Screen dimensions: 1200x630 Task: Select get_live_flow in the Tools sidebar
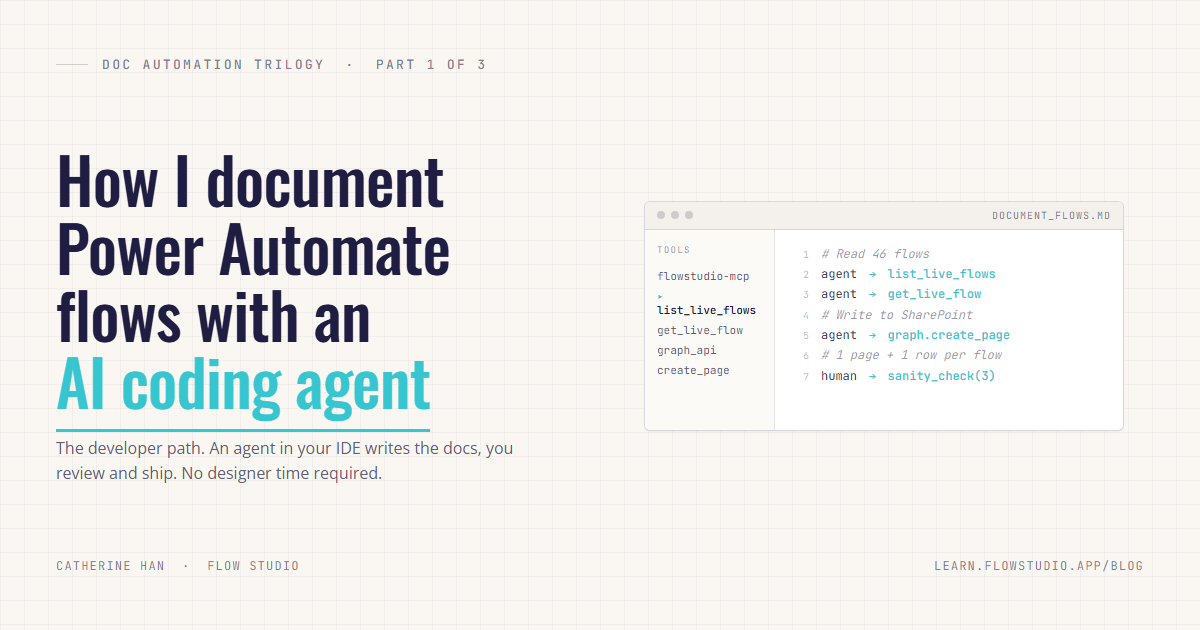click(700, 330)
